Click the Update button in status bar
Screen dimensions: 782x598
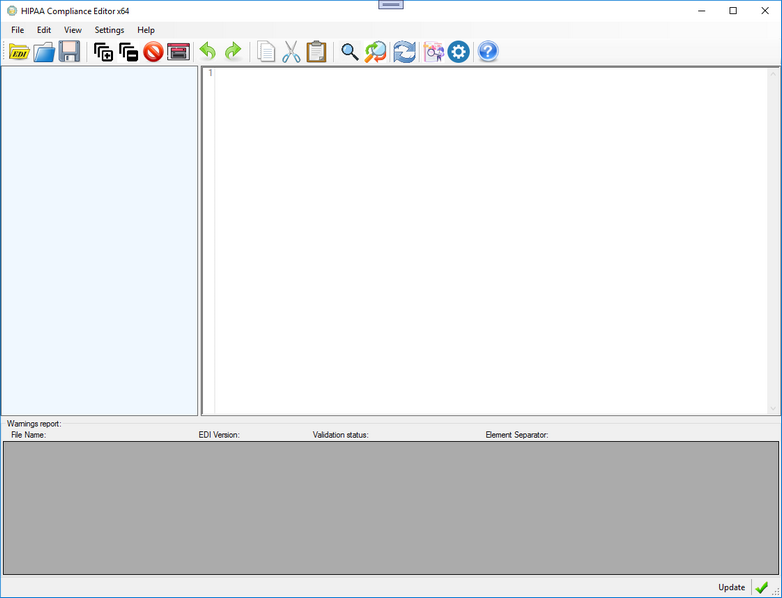click(731, 588)
